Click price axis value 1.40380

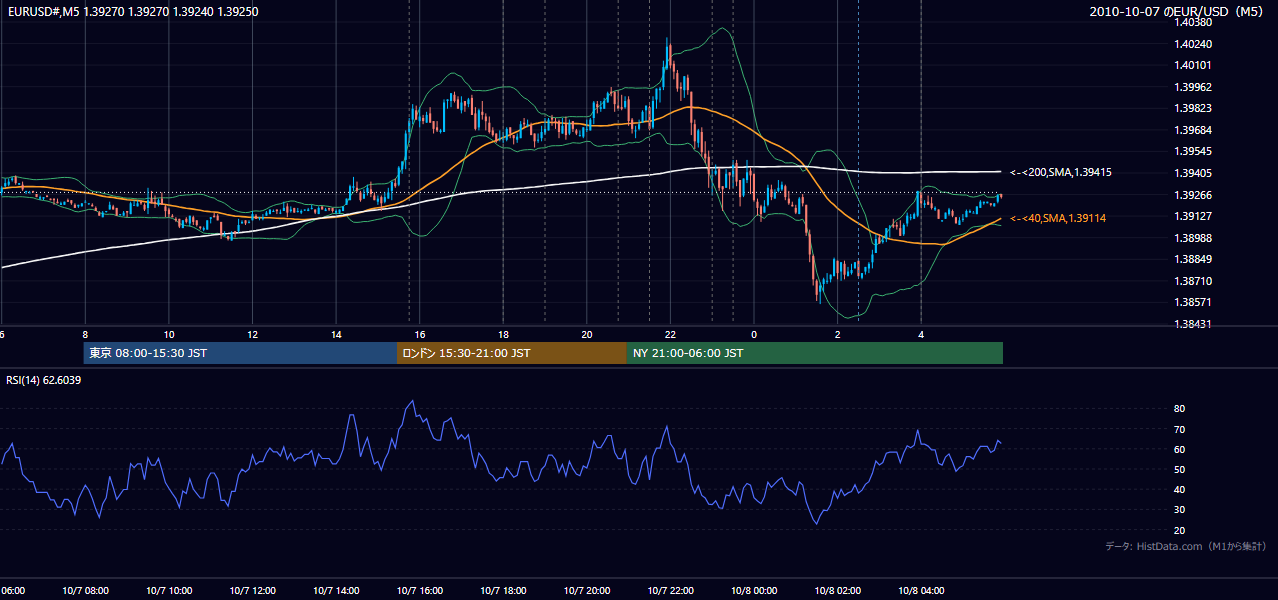tap(1195, 22)
